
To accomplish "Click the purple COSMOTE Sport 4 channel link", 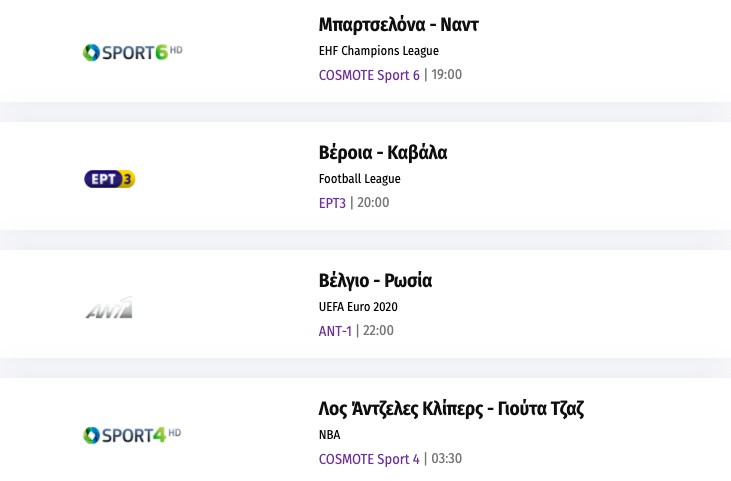I will pos(369,459).
